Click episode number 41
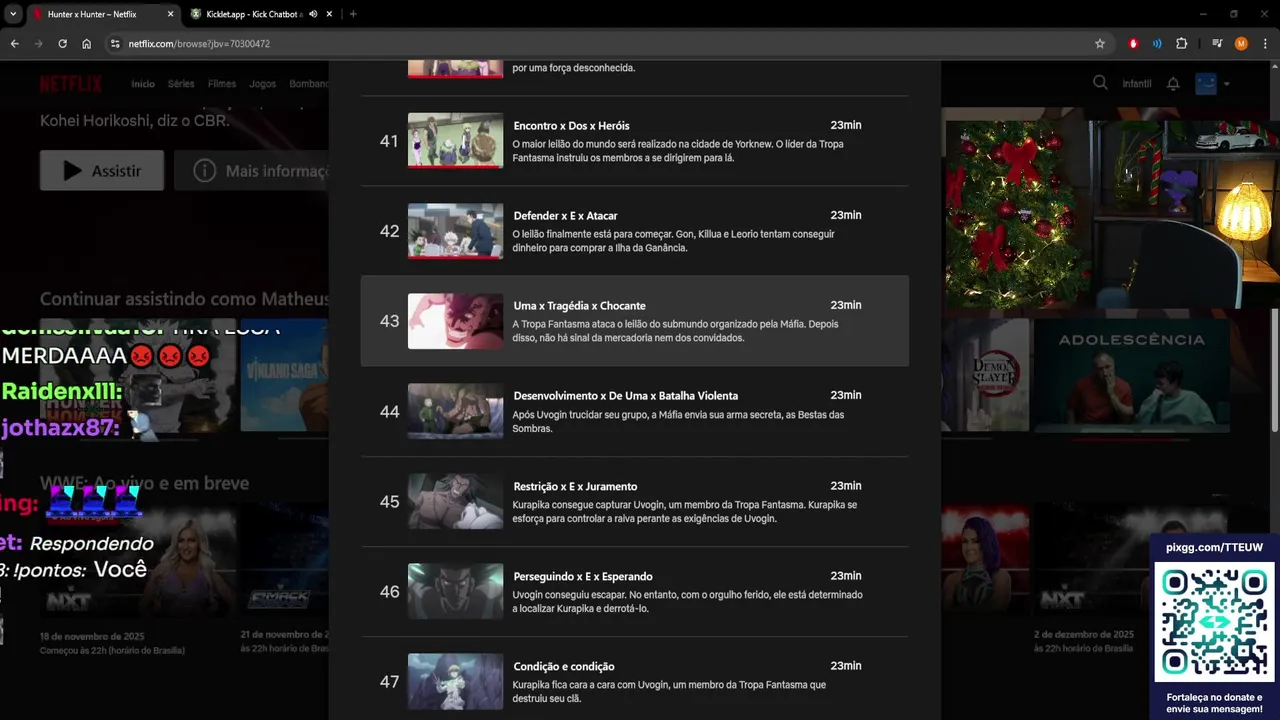 (389, 141)
